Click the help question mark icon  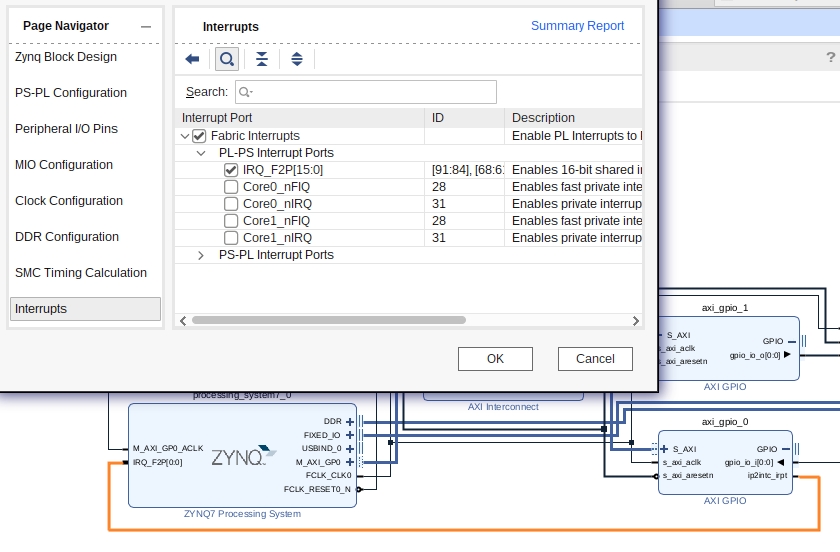(830, 57)
